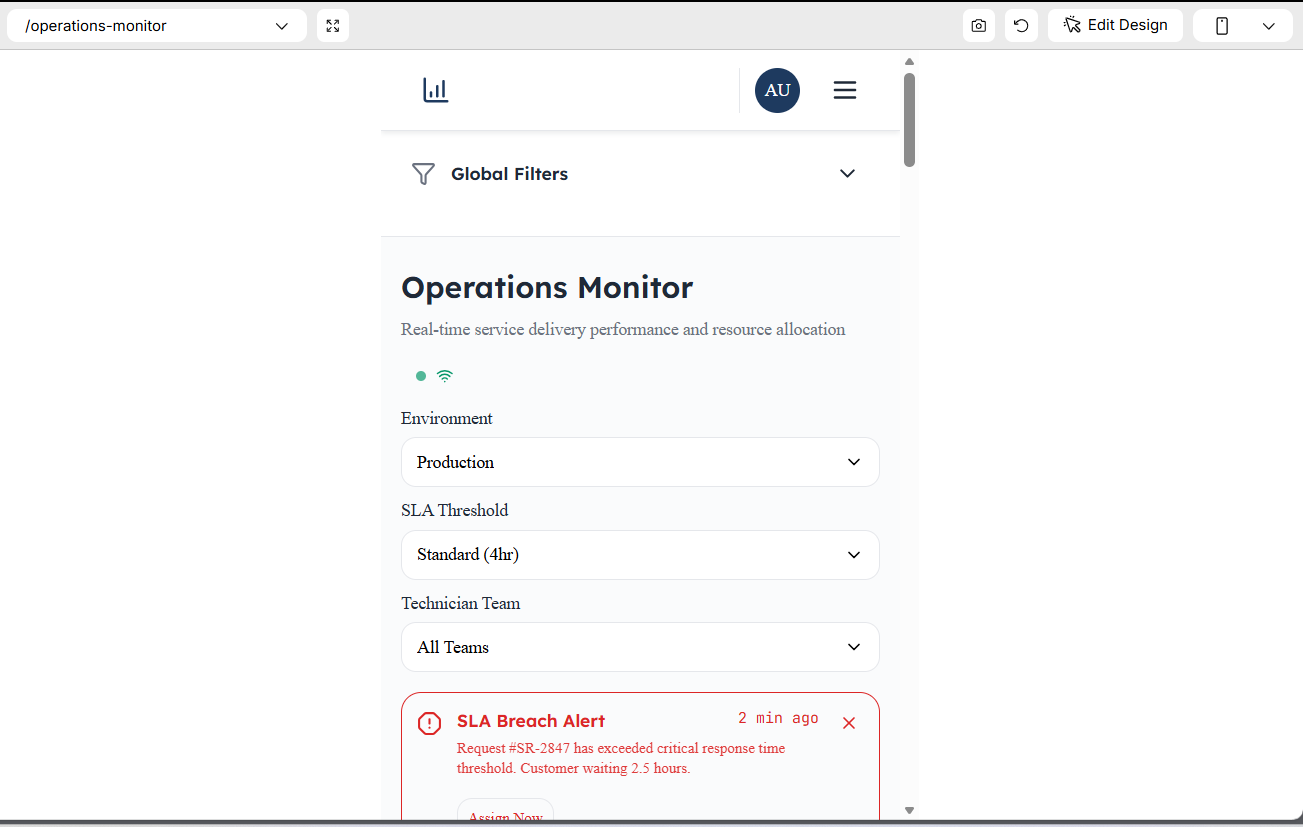Image resolution: width=1303 pixels, height=827 pixels.
Task: Click the '2 min ago' timestamp
Action: pos(778,718)
